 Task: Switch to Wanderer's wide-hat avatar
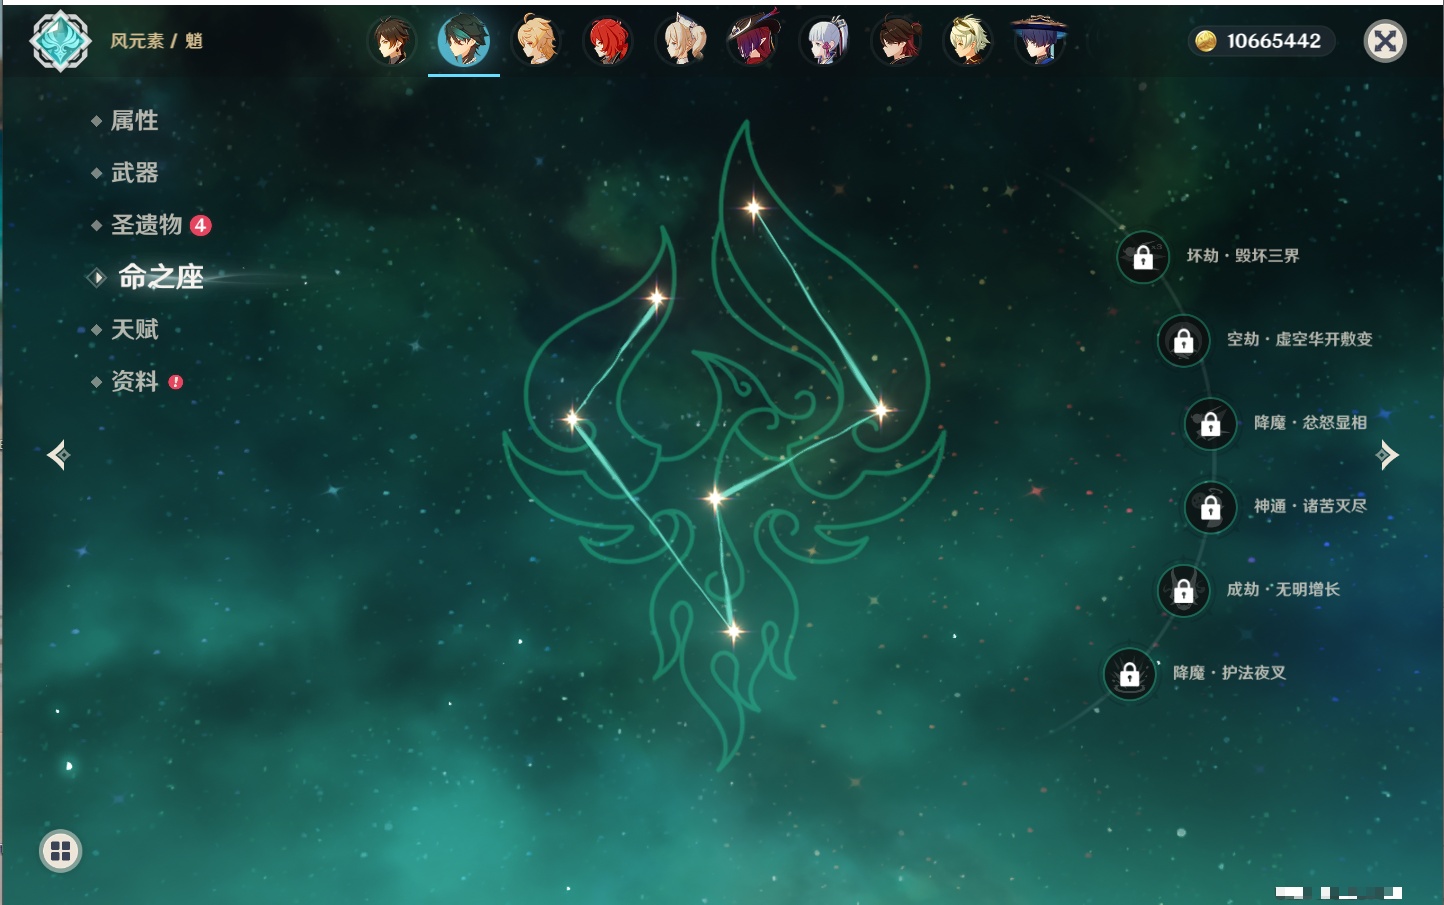(1040, 41)
